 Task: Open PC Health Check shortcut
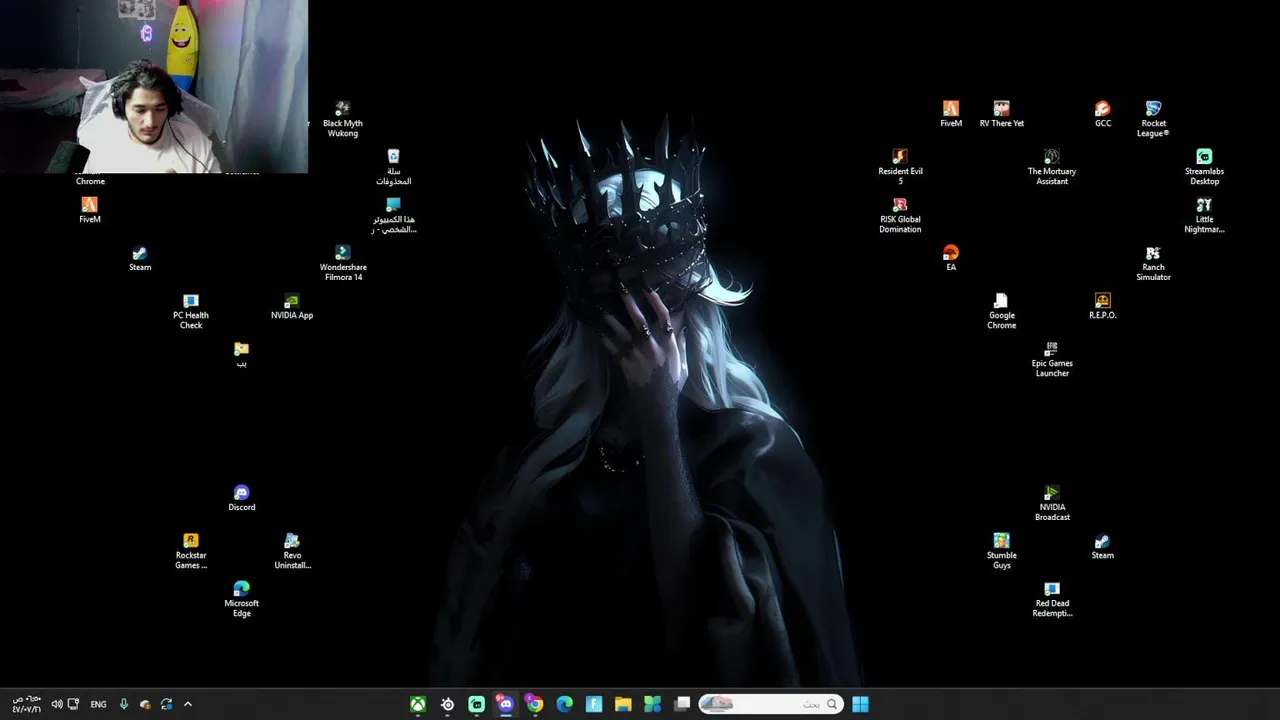(191, 310)
